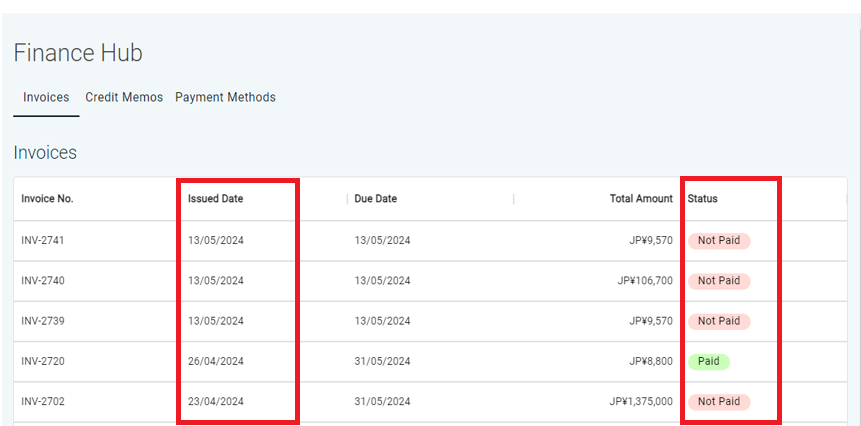Open invoice INV-2739
The height and width of the screenshot is (426, 861).
coord(43,321)
